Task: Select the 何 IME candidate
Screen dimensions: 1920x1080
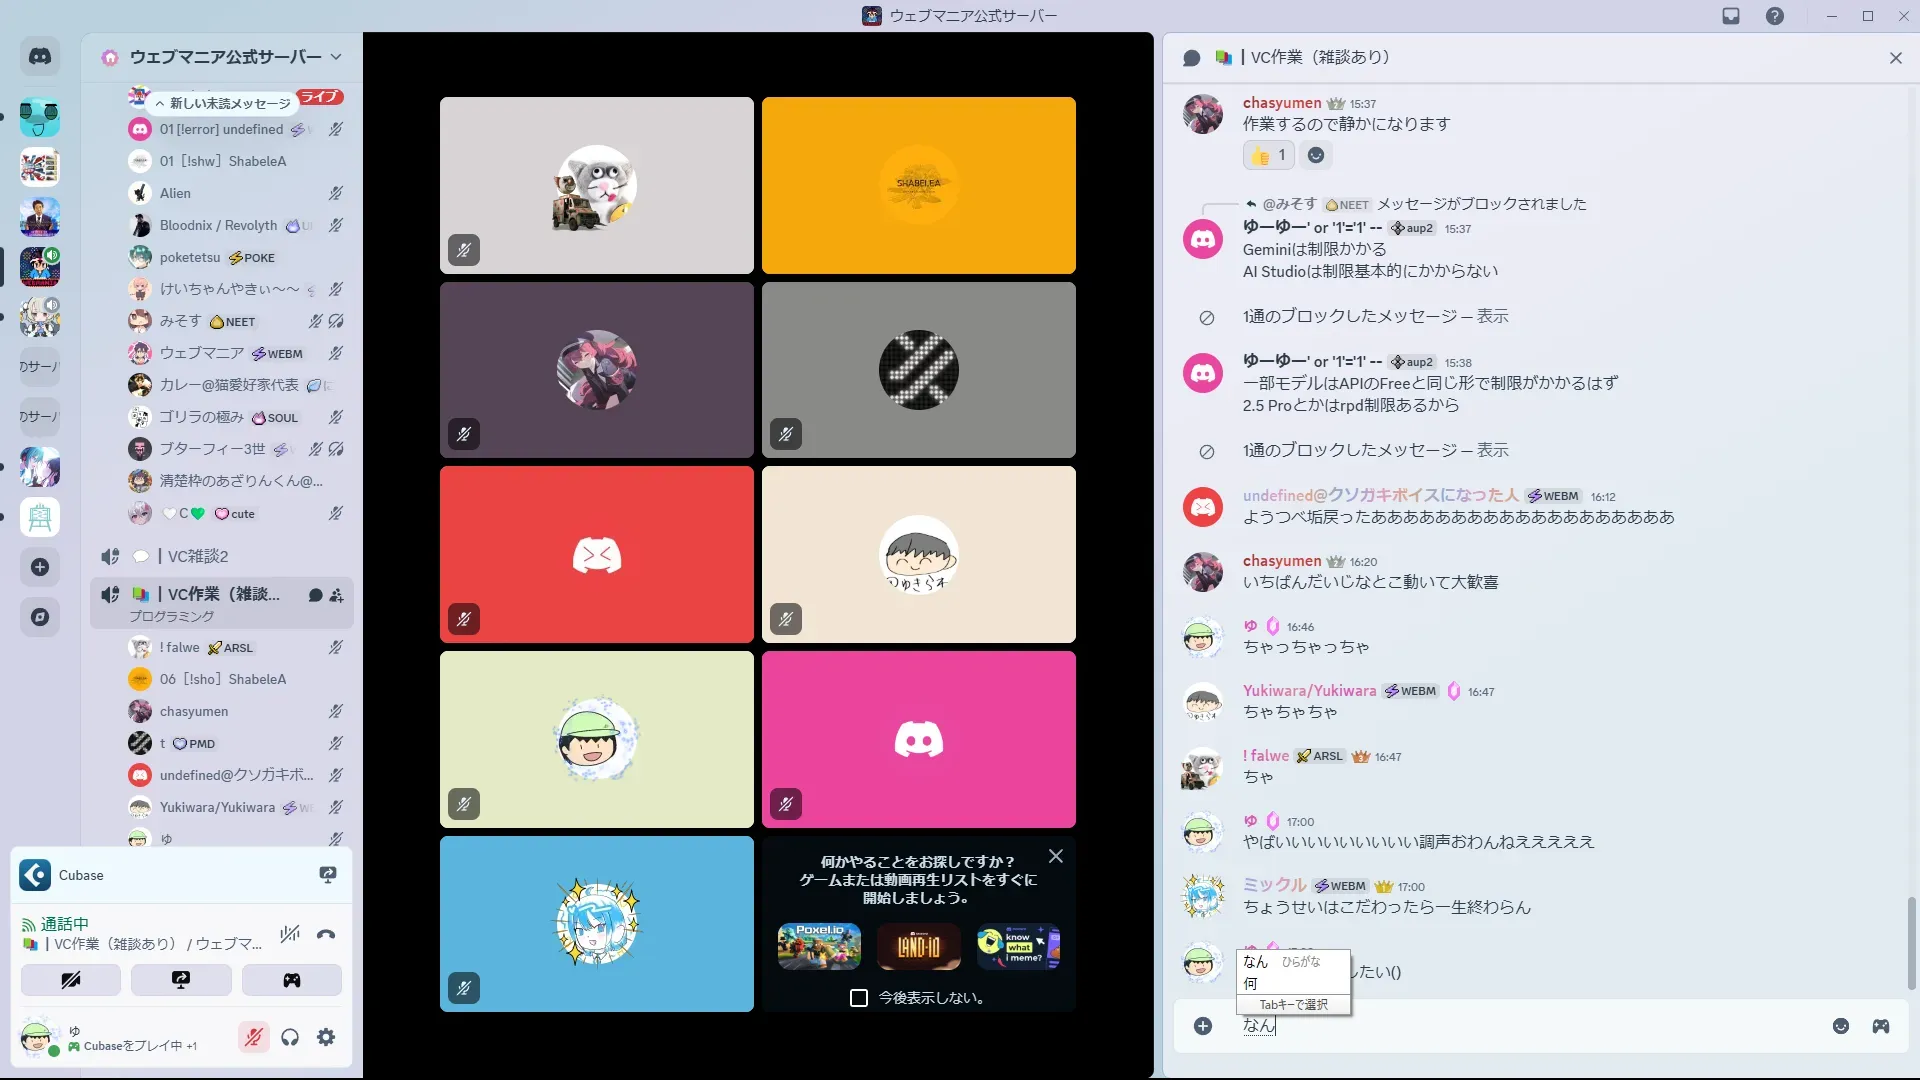Action: pos(1251,984)
